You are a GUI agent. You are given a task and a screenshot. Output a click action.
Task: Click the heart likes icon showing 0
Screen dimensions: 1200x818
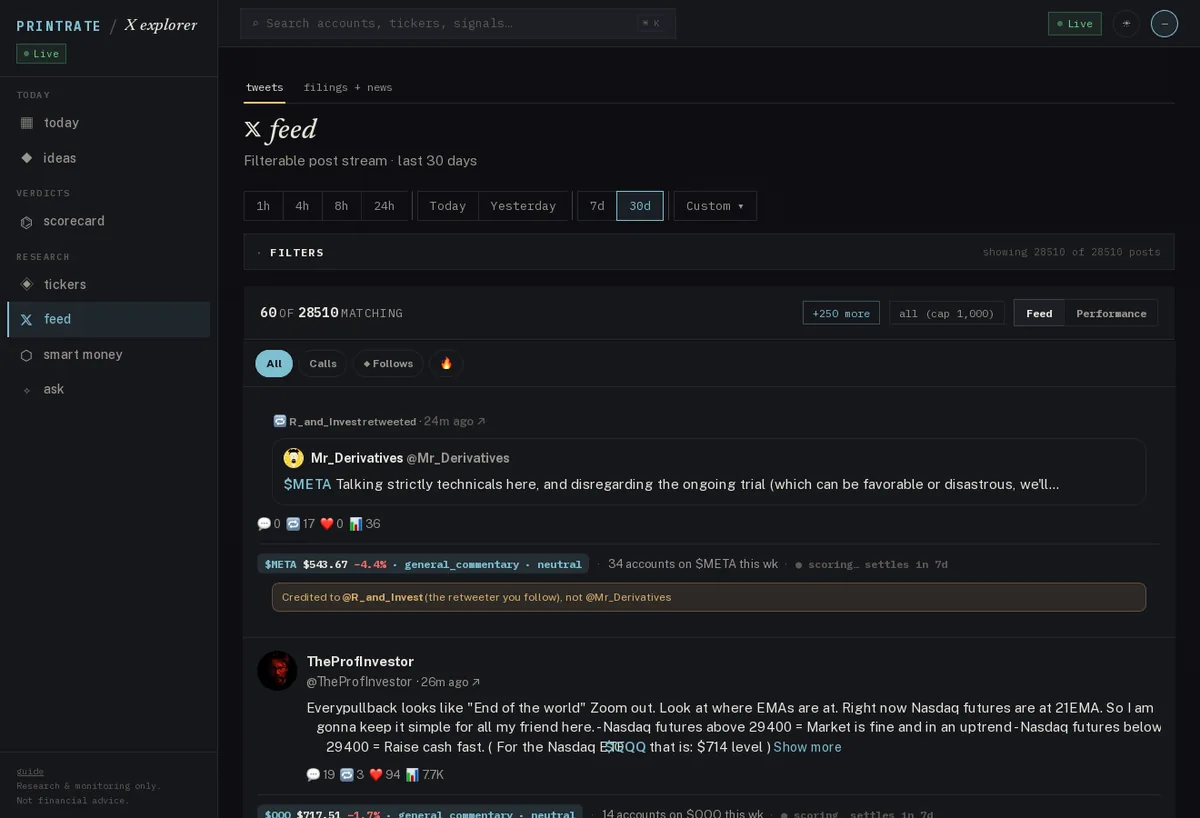pos(326,524)
